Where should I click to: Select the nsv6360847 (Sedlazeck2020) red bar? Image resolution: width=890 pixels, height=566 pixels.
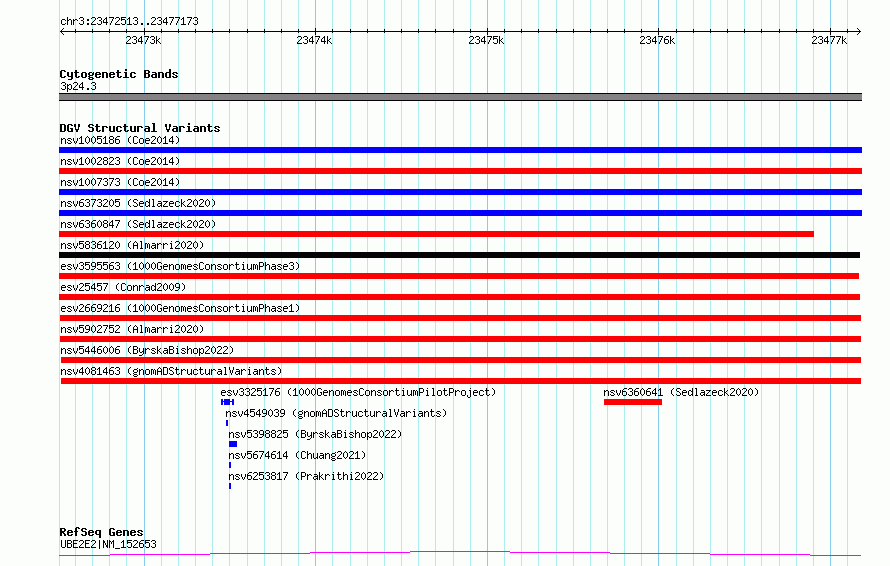(x=436, y=234)
